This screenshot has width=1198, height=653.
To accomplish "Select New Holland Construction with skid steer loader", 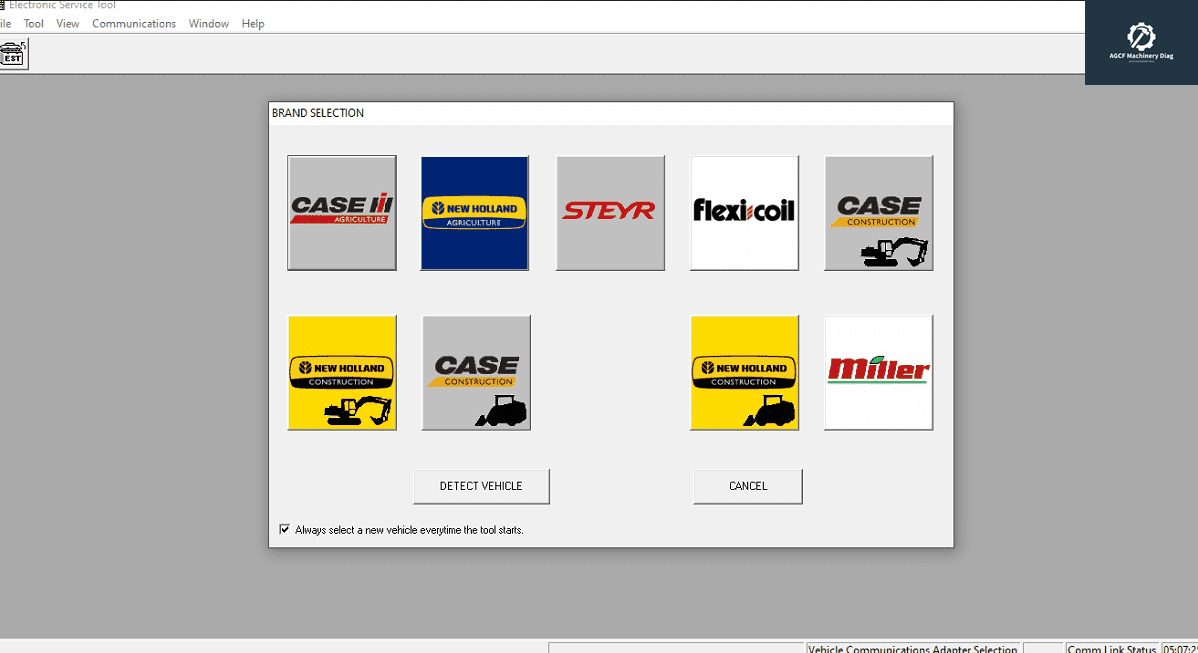I will (x=744, y=373).
